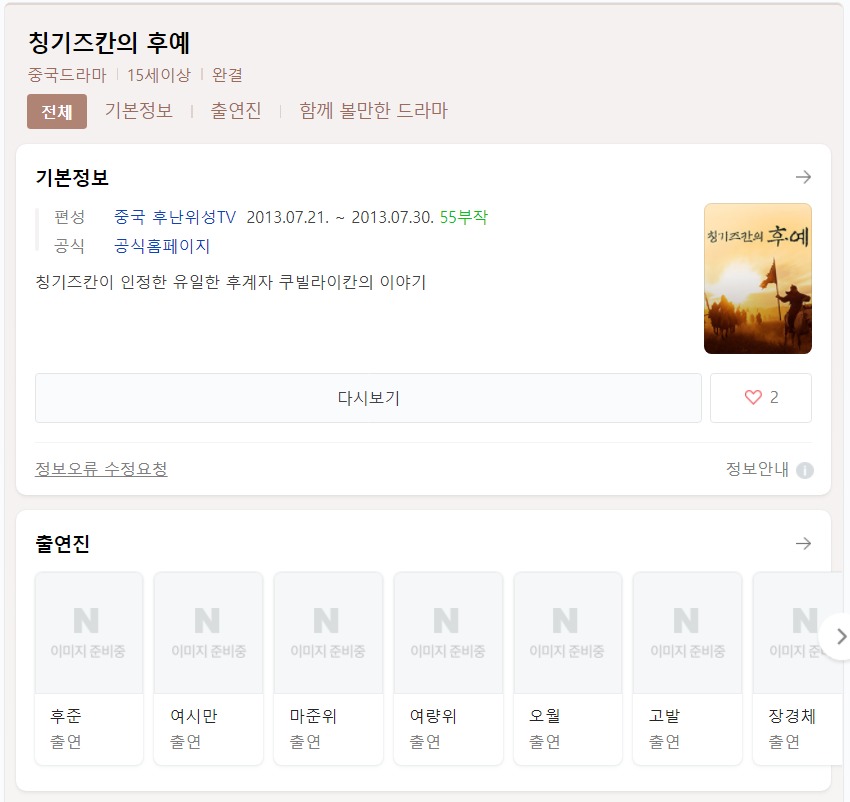Click the 기본정보 section heading
This screenshot has width=850, height=802.
coord(72,177)
